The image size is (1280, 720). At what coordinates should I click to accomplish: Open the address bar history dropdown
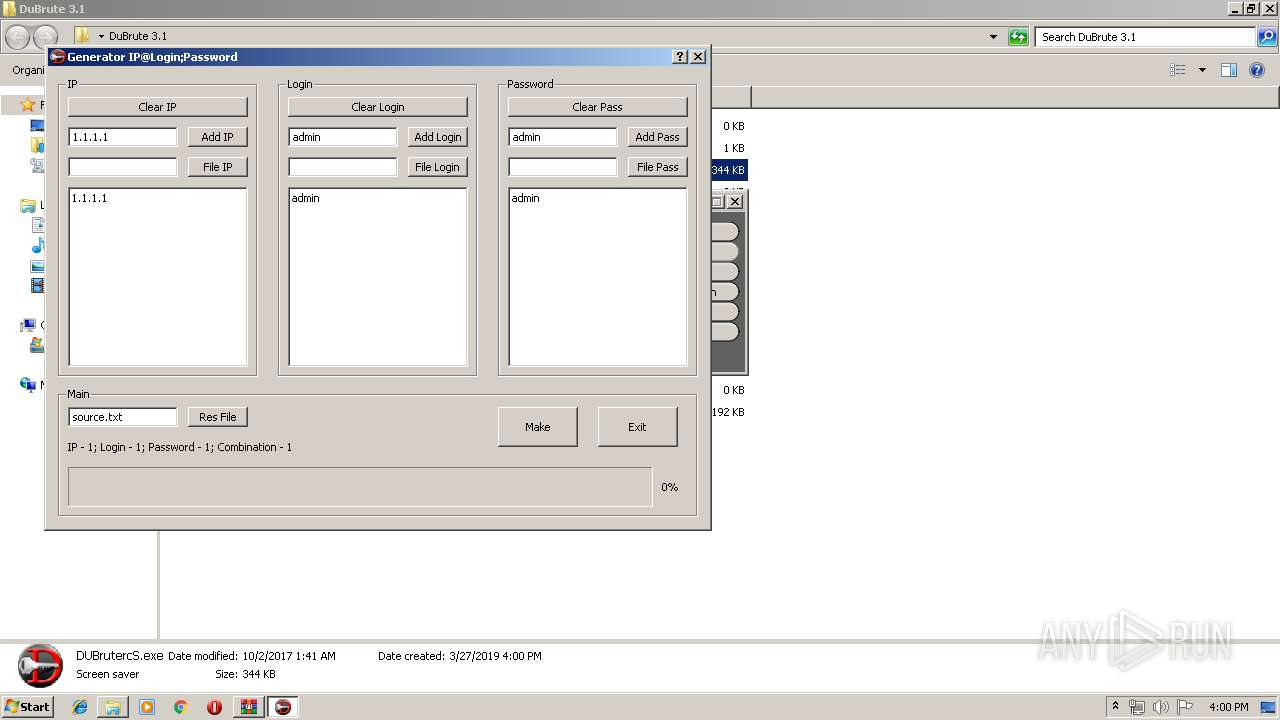click(993, 37)
